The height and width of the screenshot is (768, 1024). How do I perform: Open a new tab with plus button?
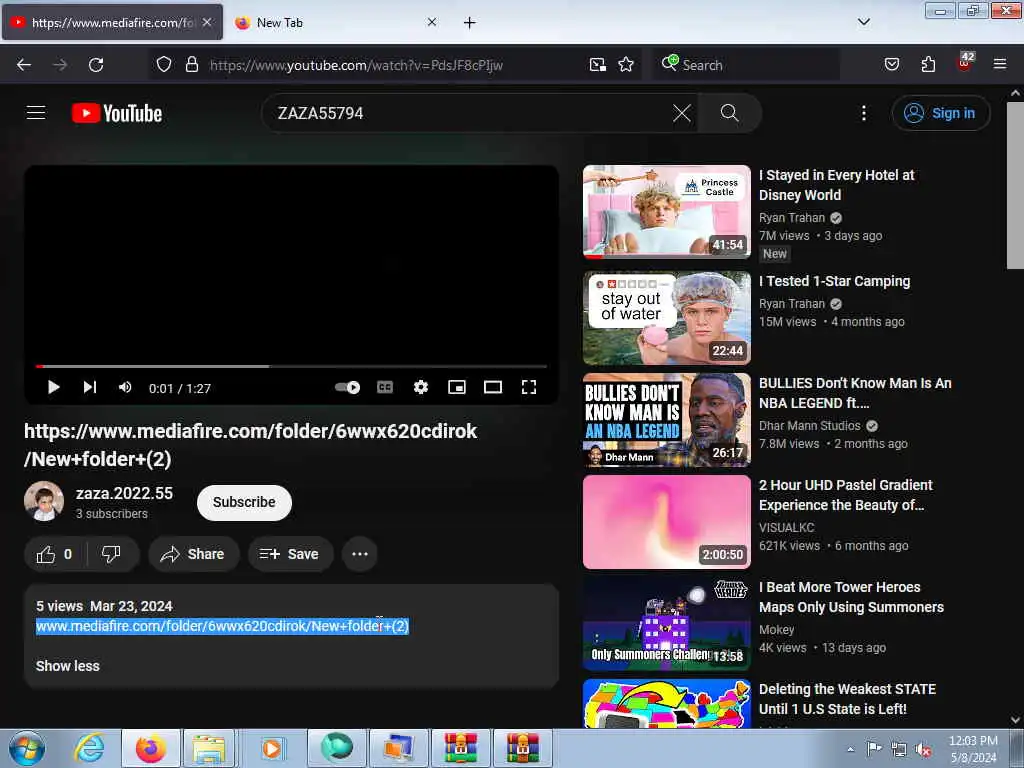pyautogui.click(x=469, y=23)
